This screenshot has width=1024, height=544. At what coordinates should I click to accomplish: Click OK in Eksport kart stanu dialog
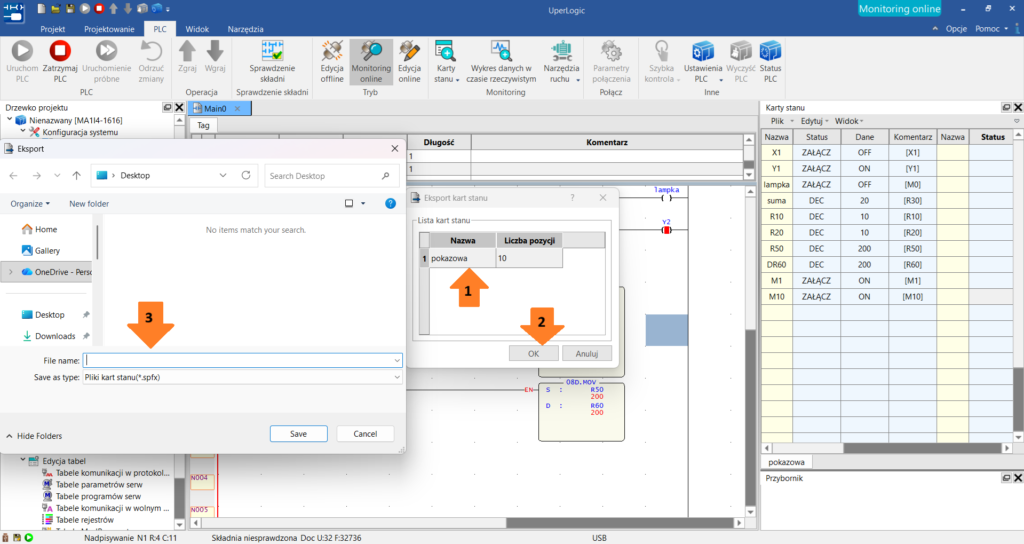(534, 353)
